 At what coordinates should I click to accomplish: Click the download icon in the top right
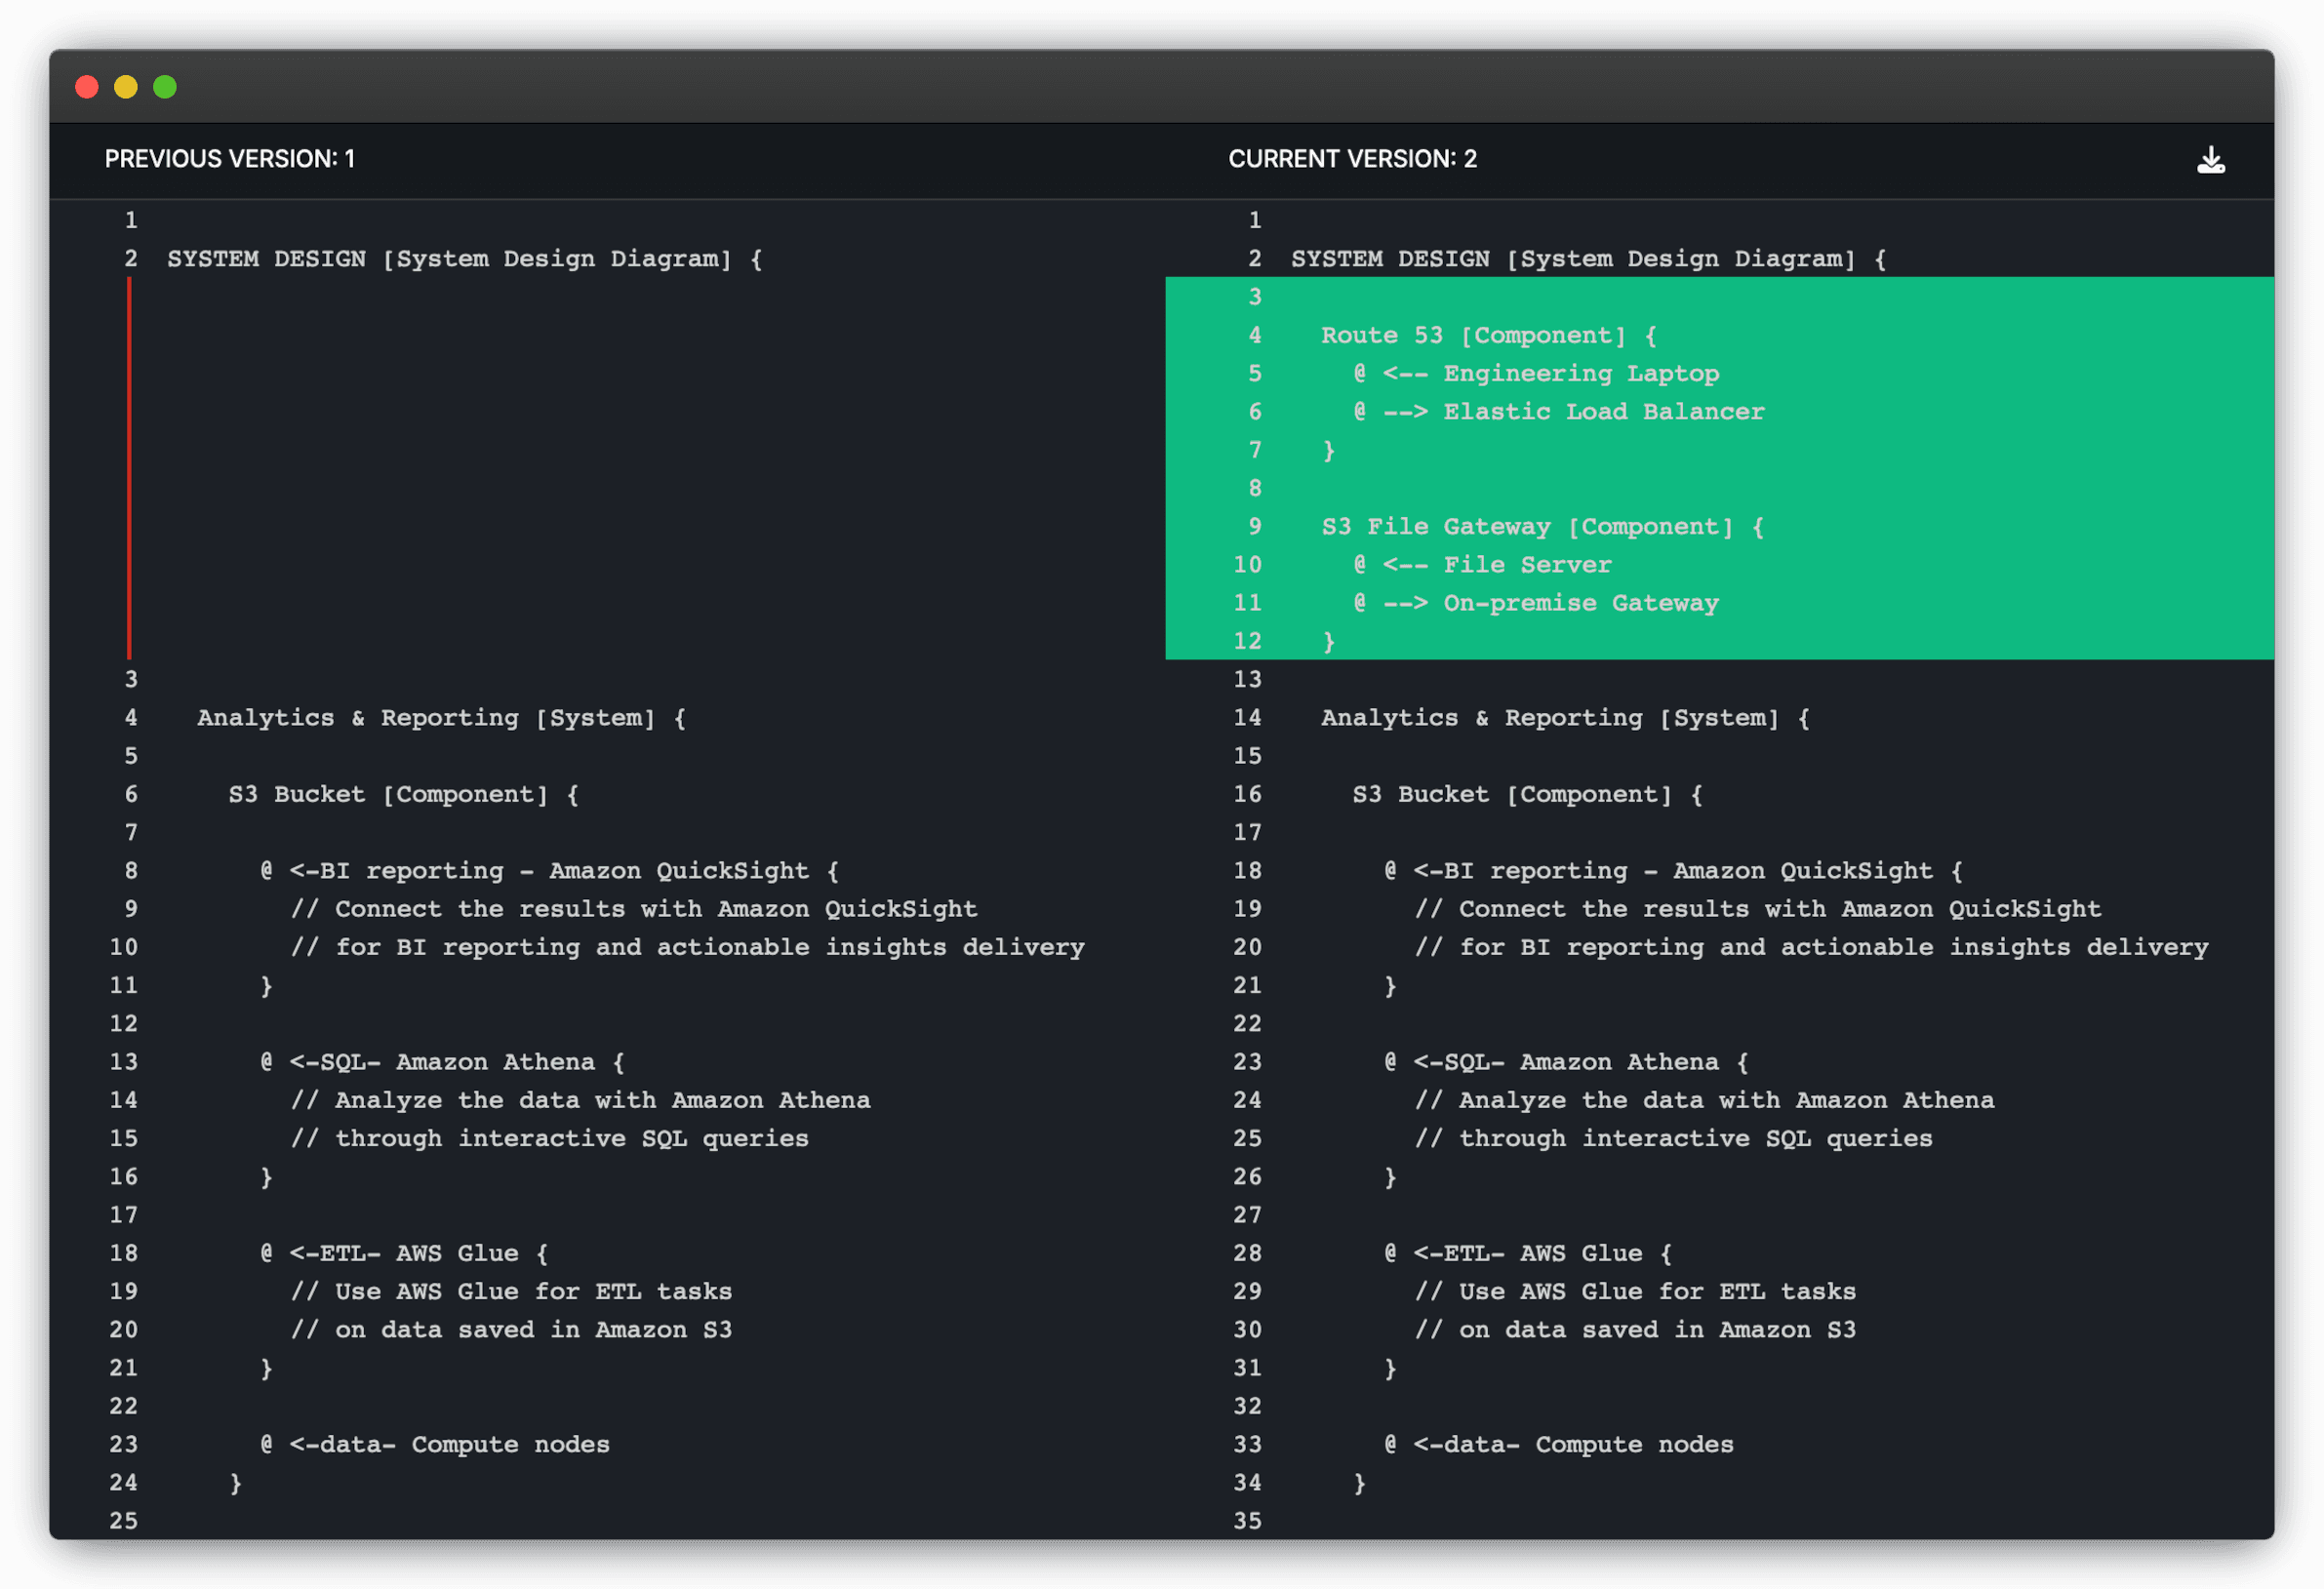coord(2211,159)
